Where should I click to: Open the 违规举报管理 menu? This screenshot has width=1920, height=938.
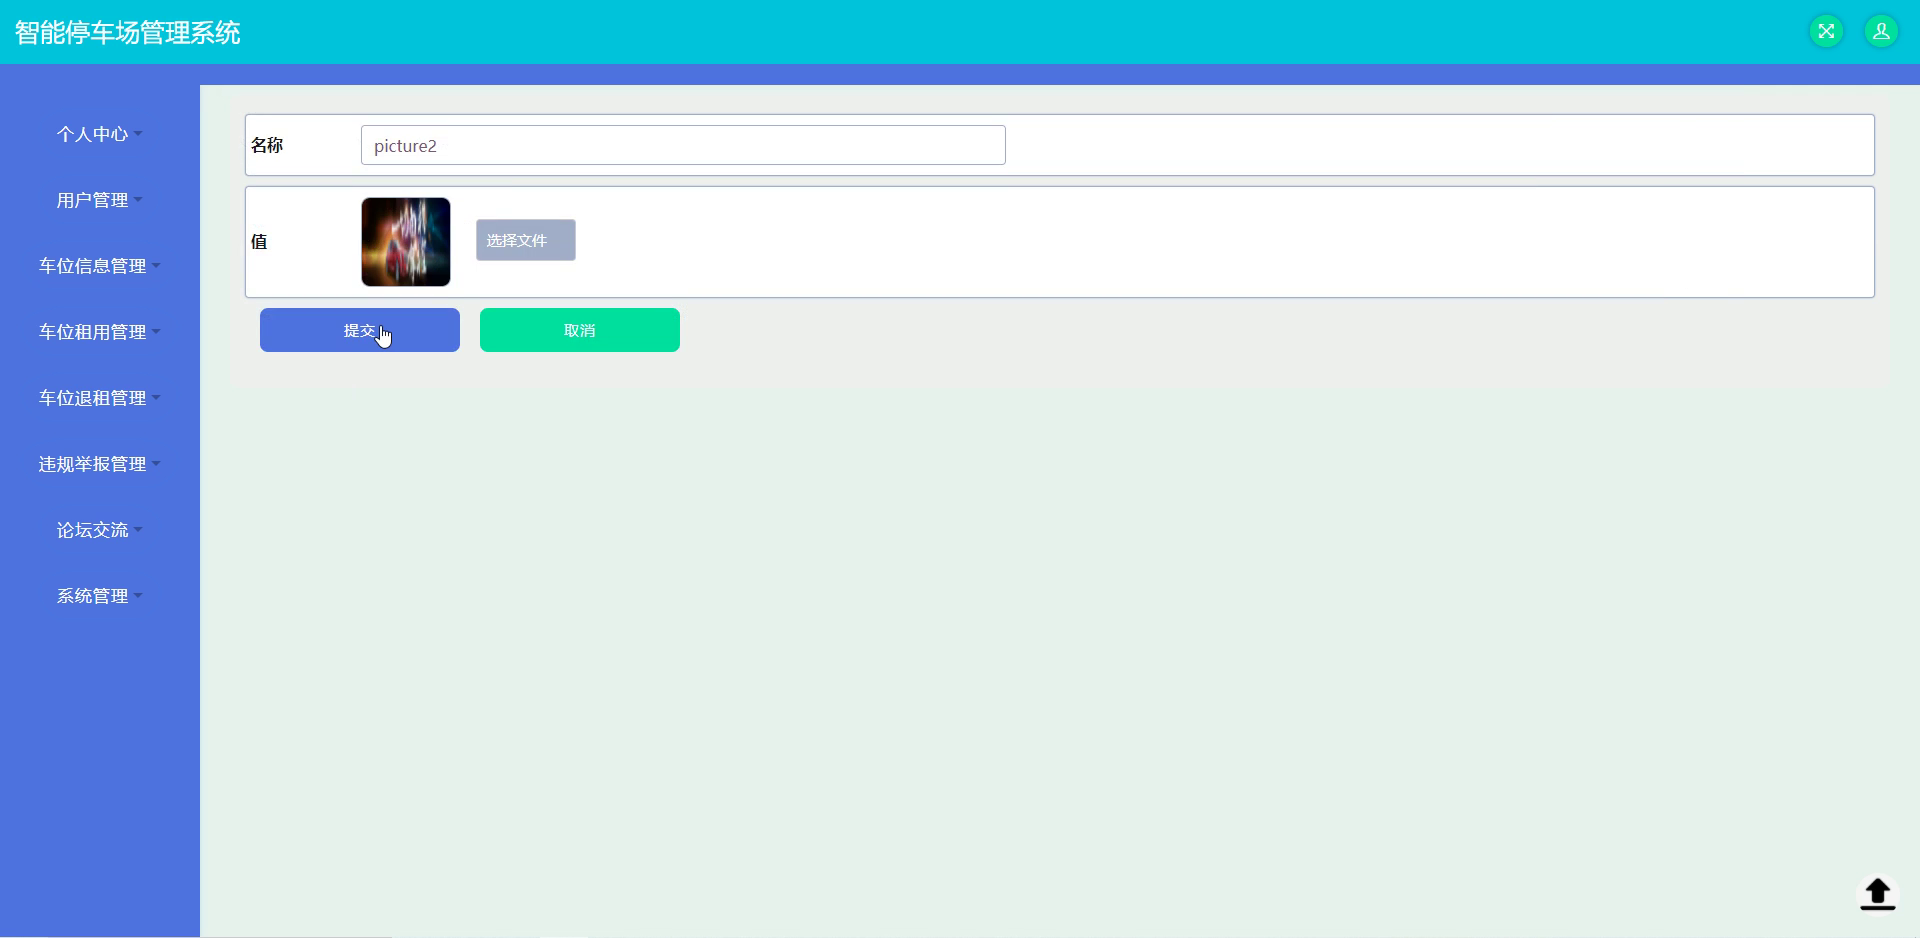(x=100, y=464)
